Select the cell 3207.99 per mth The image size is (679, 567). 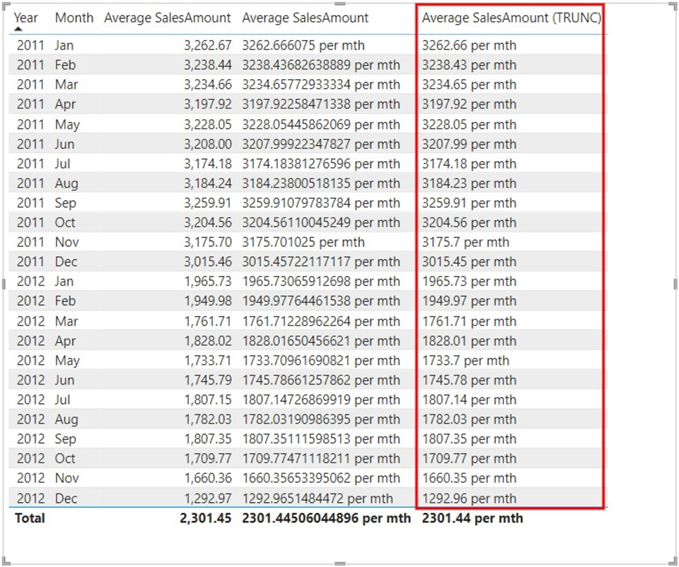pos(469,144)
